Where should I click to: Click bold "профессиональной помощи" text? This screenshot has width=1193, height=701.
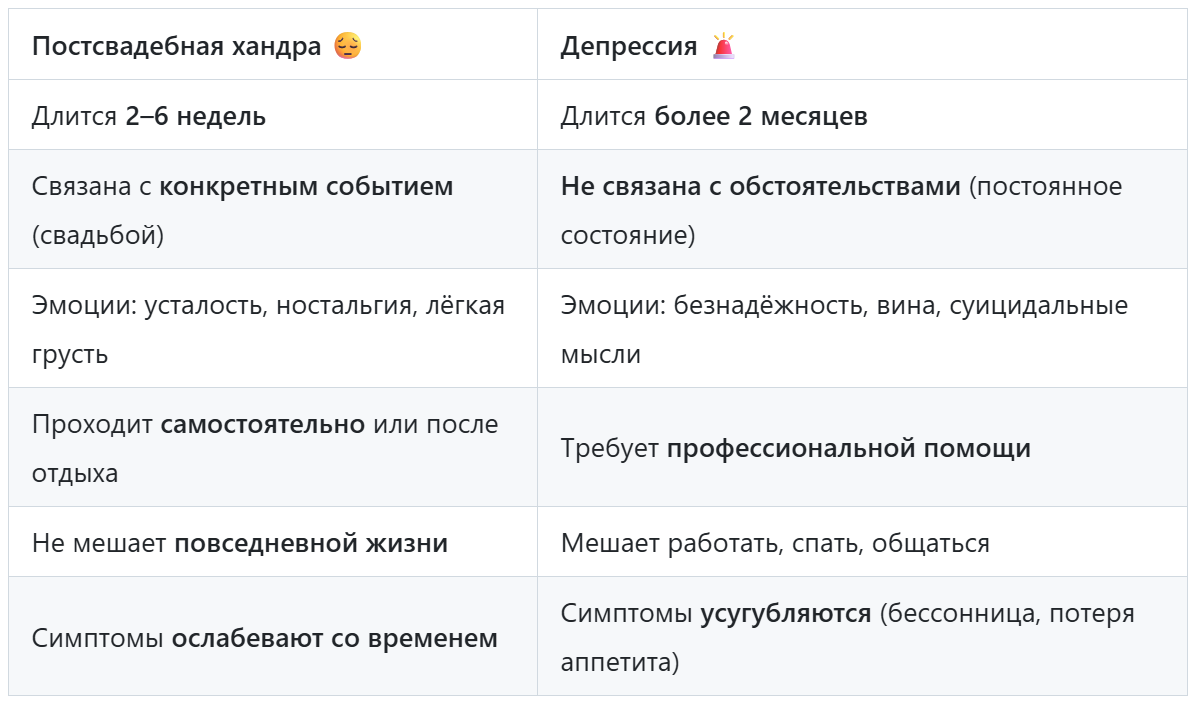tap(848, 448)
